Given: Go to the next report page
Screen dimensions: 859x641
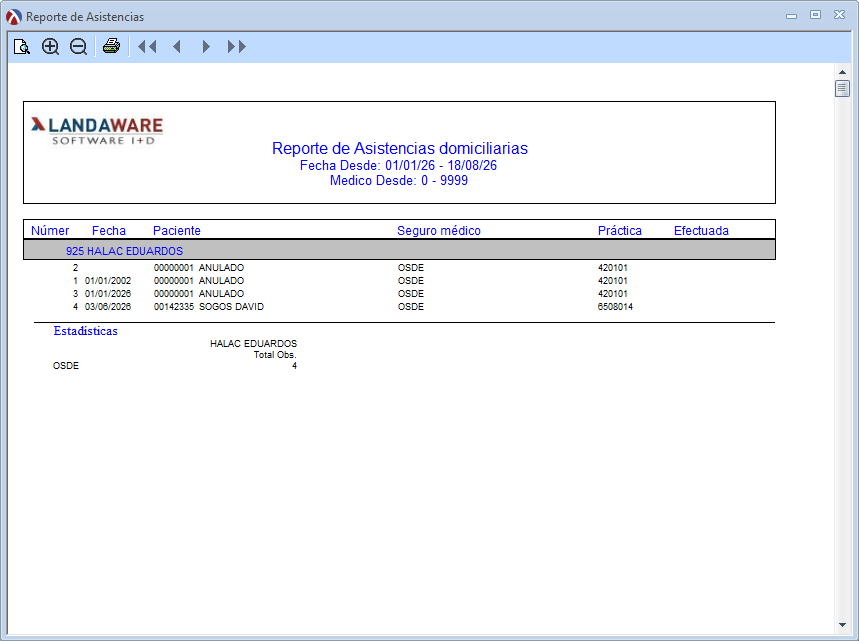Looking at the screenshot, I should 206,47.
